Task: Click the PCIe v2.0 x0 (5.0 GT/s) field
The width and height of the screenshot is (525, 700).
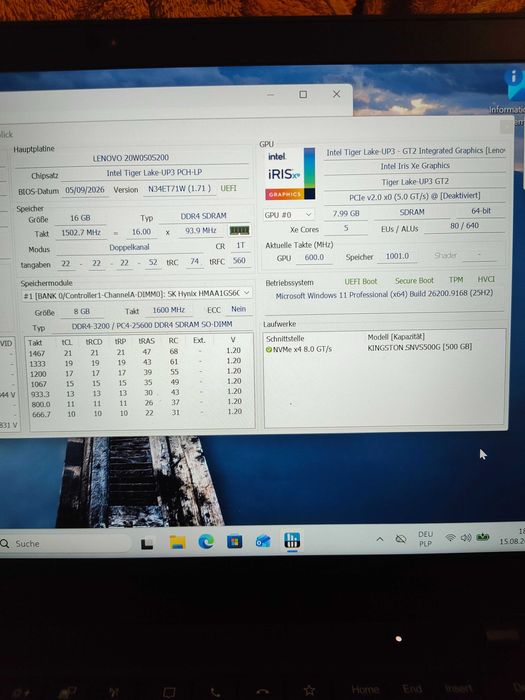Action: point(415,196)
